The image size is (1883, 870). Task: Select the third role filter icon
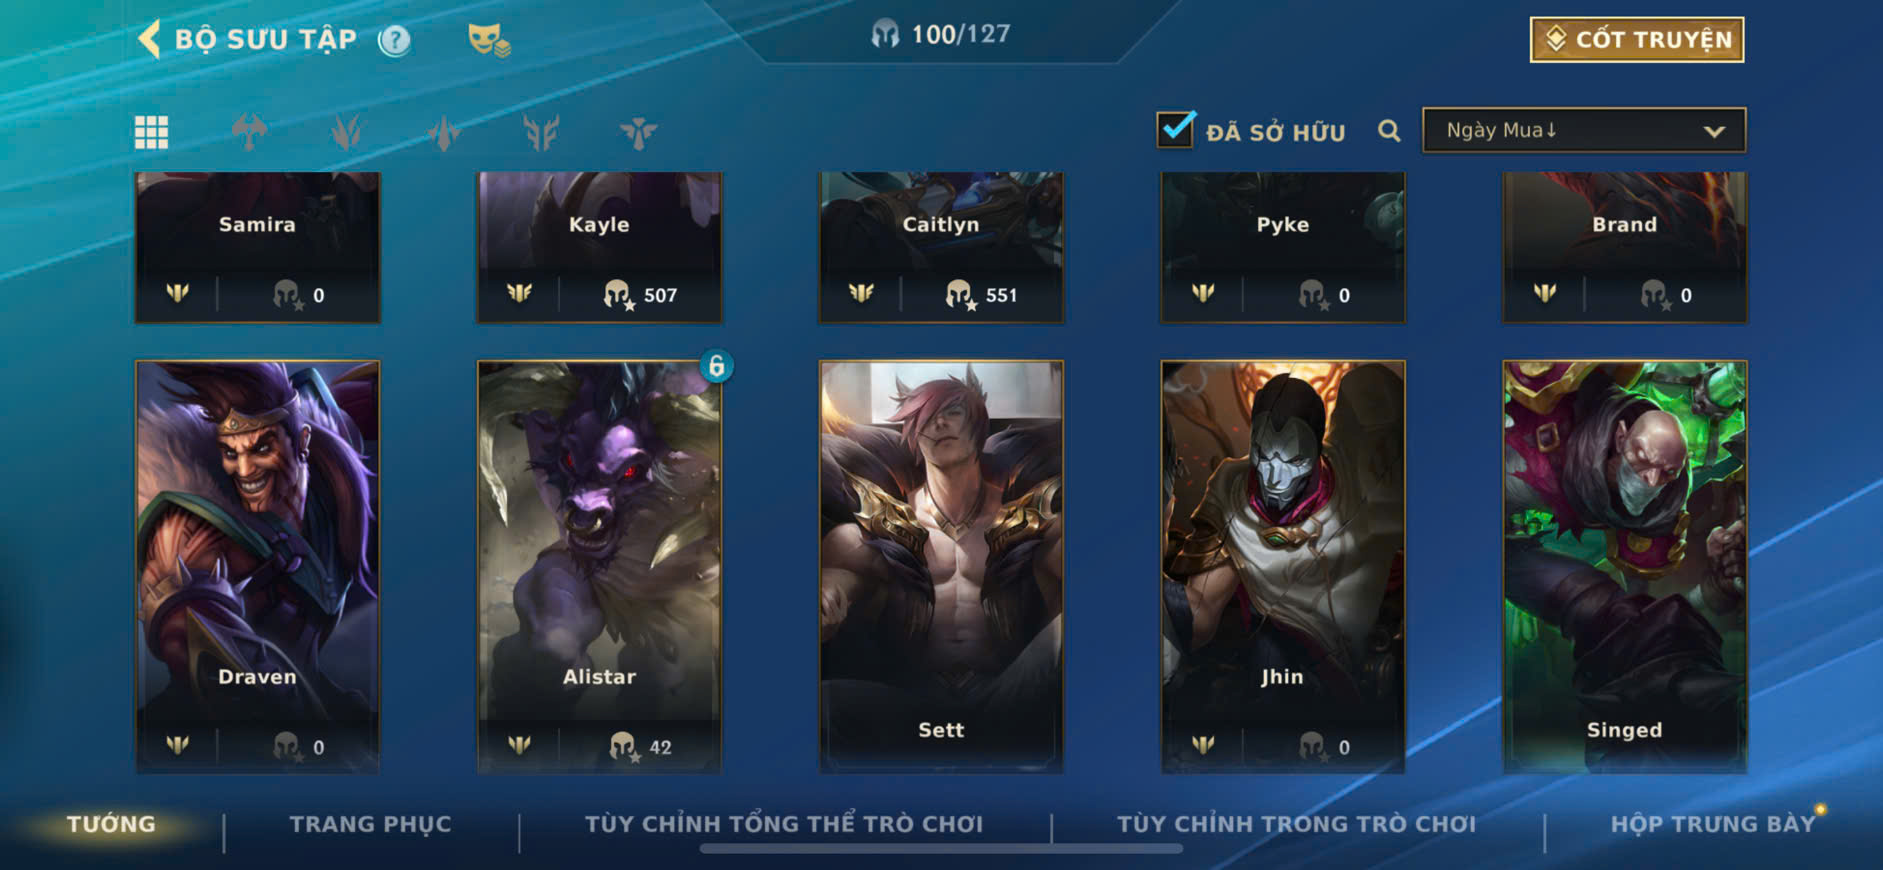pos(444,132)
